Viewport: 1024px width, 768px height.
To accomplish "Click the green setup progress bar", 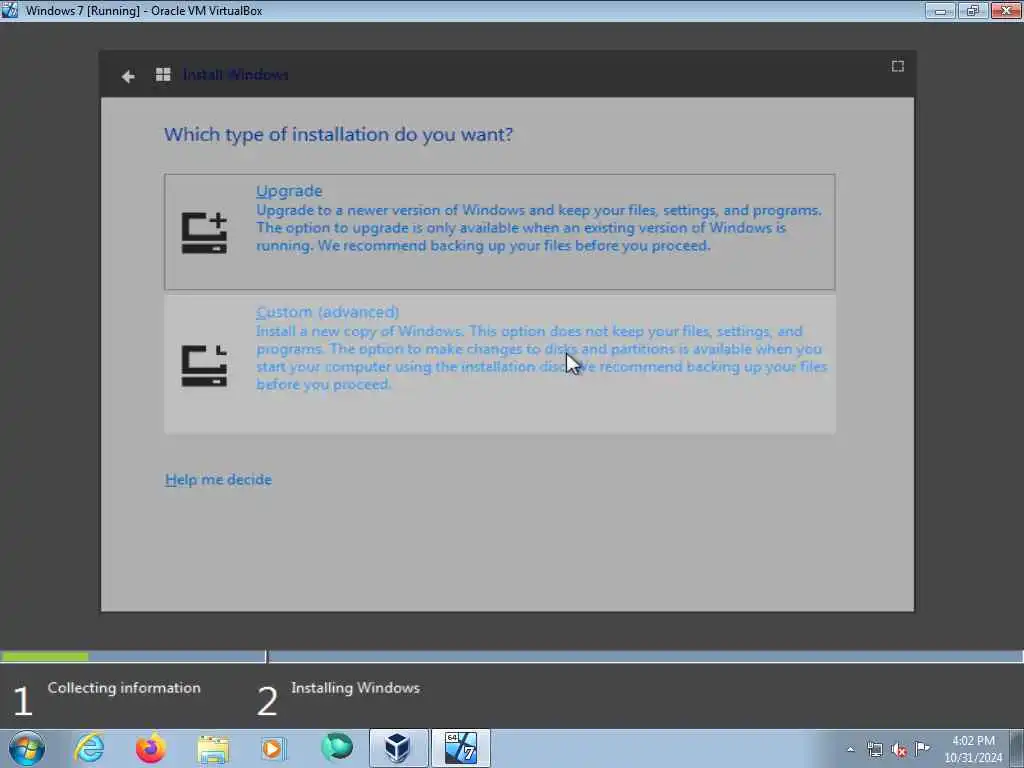I will 44,656.
